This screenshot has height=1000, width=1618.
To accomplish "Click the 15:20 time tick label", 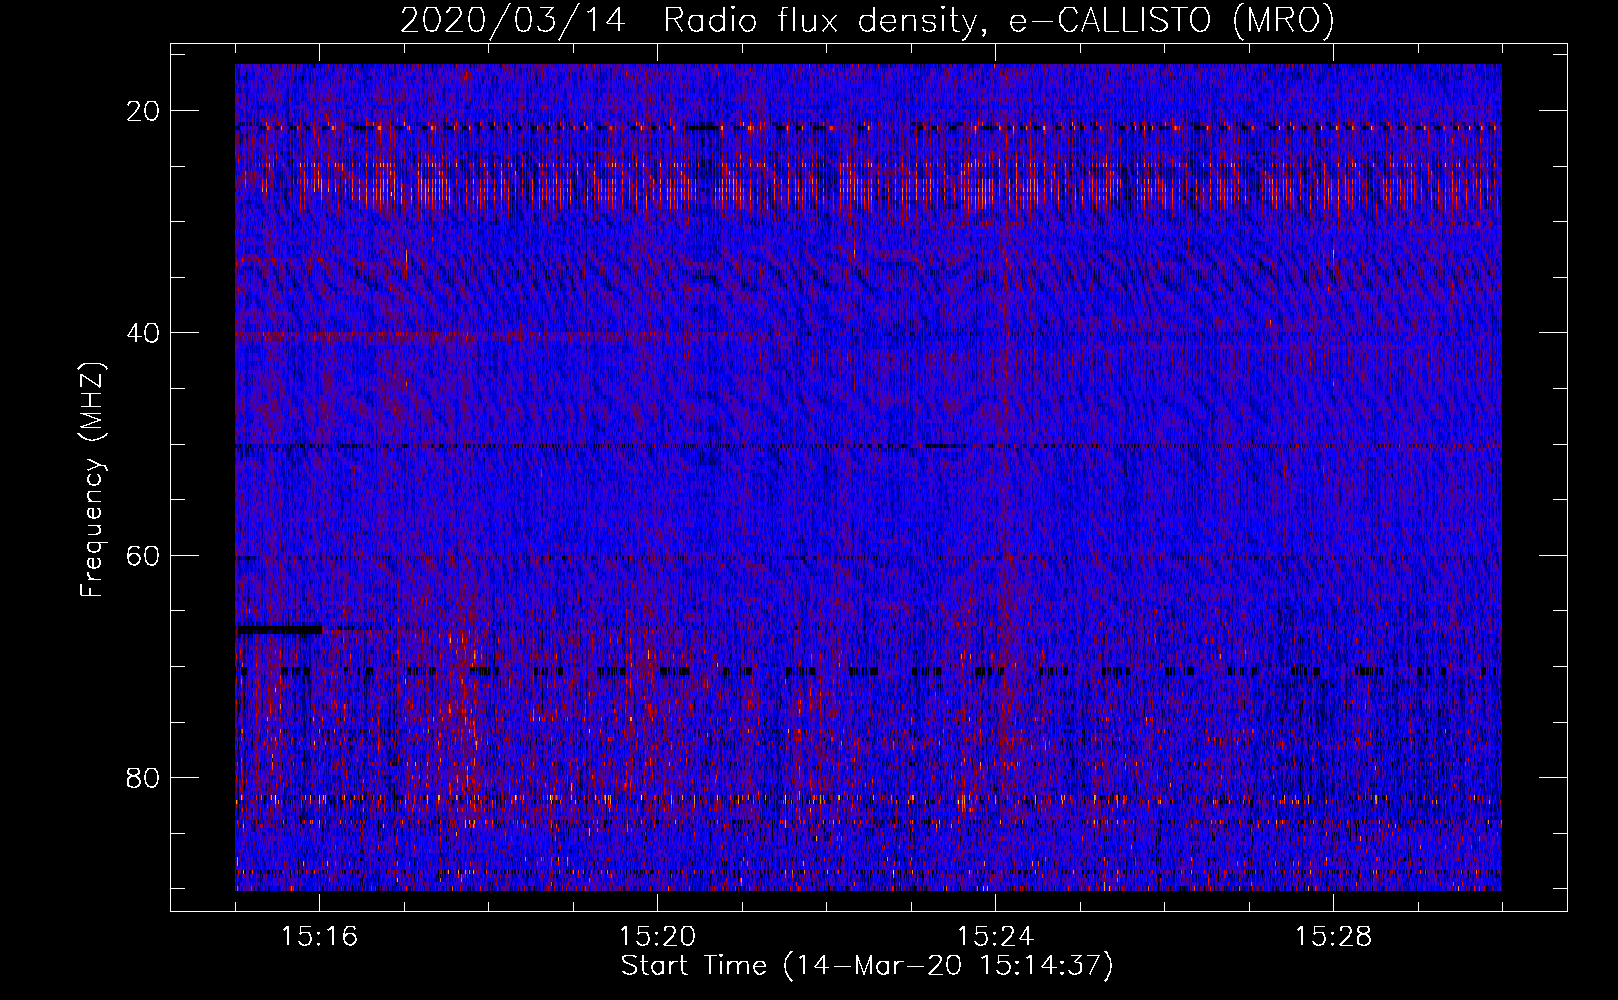I will coord(657,937).
